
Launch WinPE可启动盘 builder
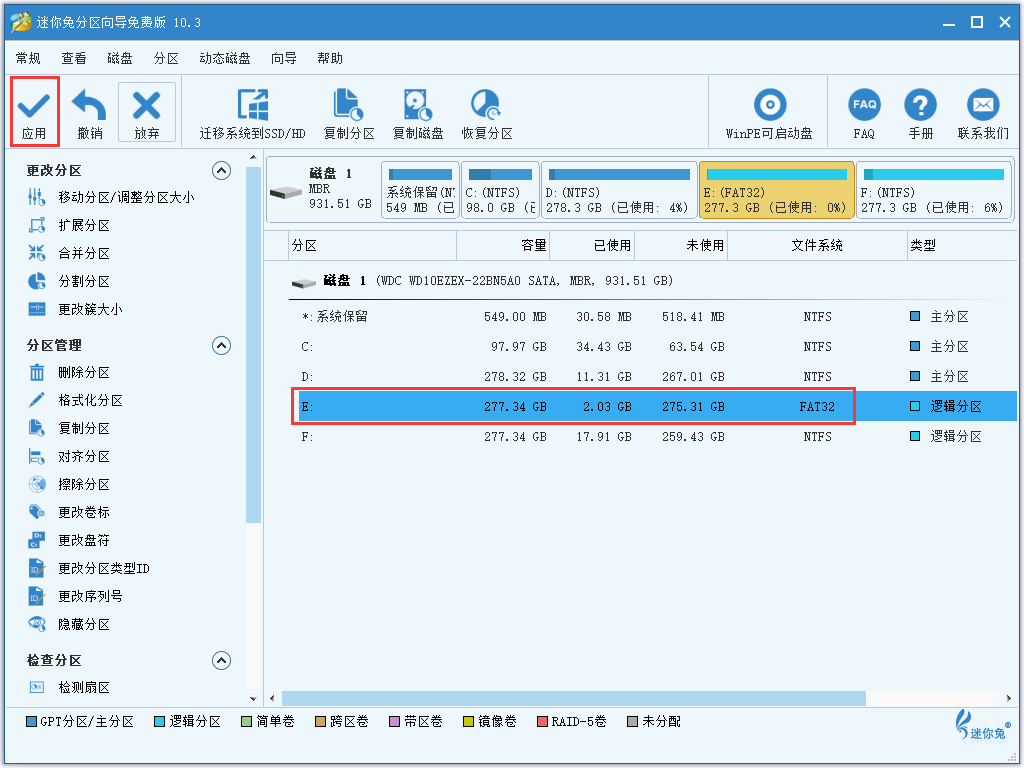point(769,114)
